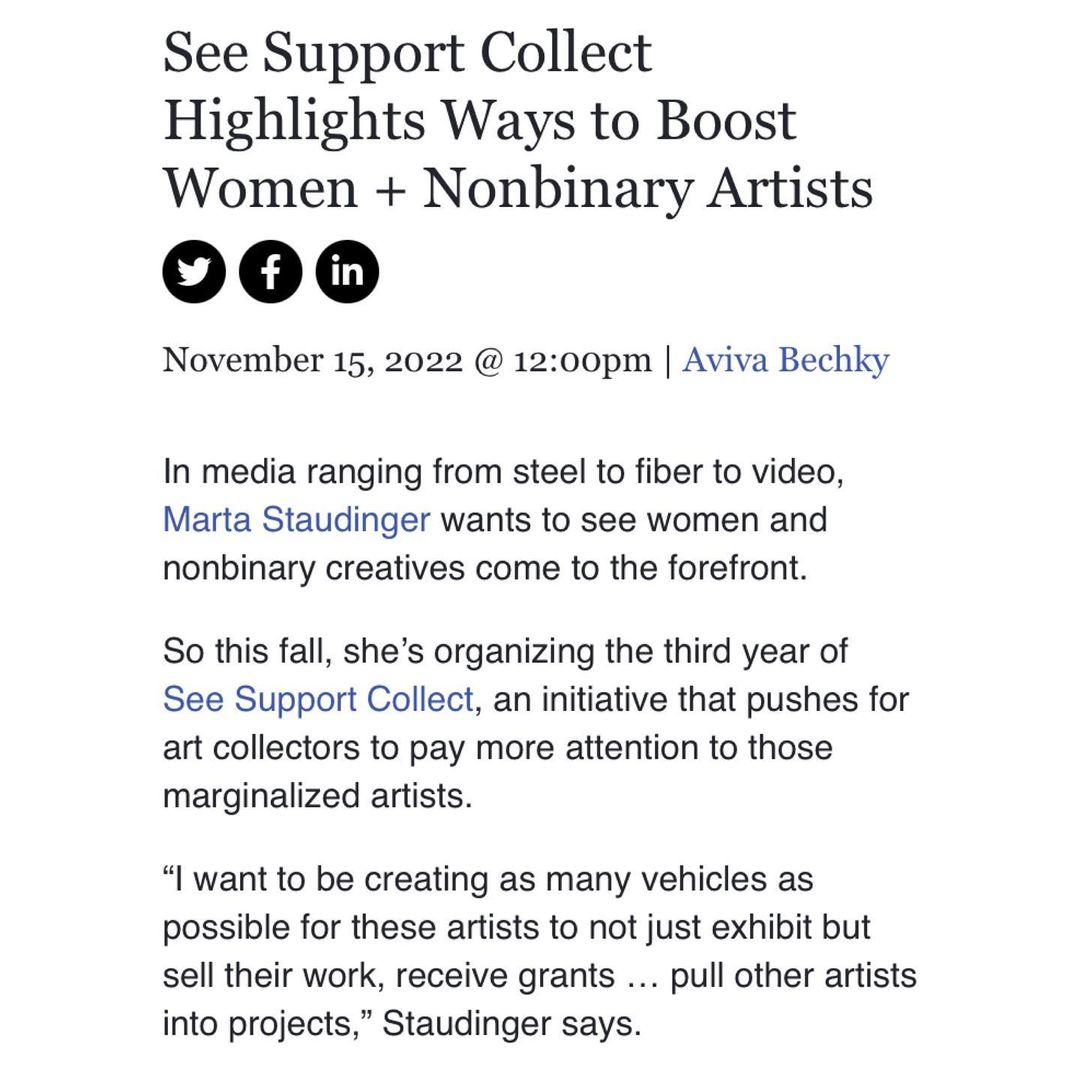The height and width of the screenshot is (1080, 1080).
Task: Click the text "marginalized artists."
Action: (x=318, y=796)
